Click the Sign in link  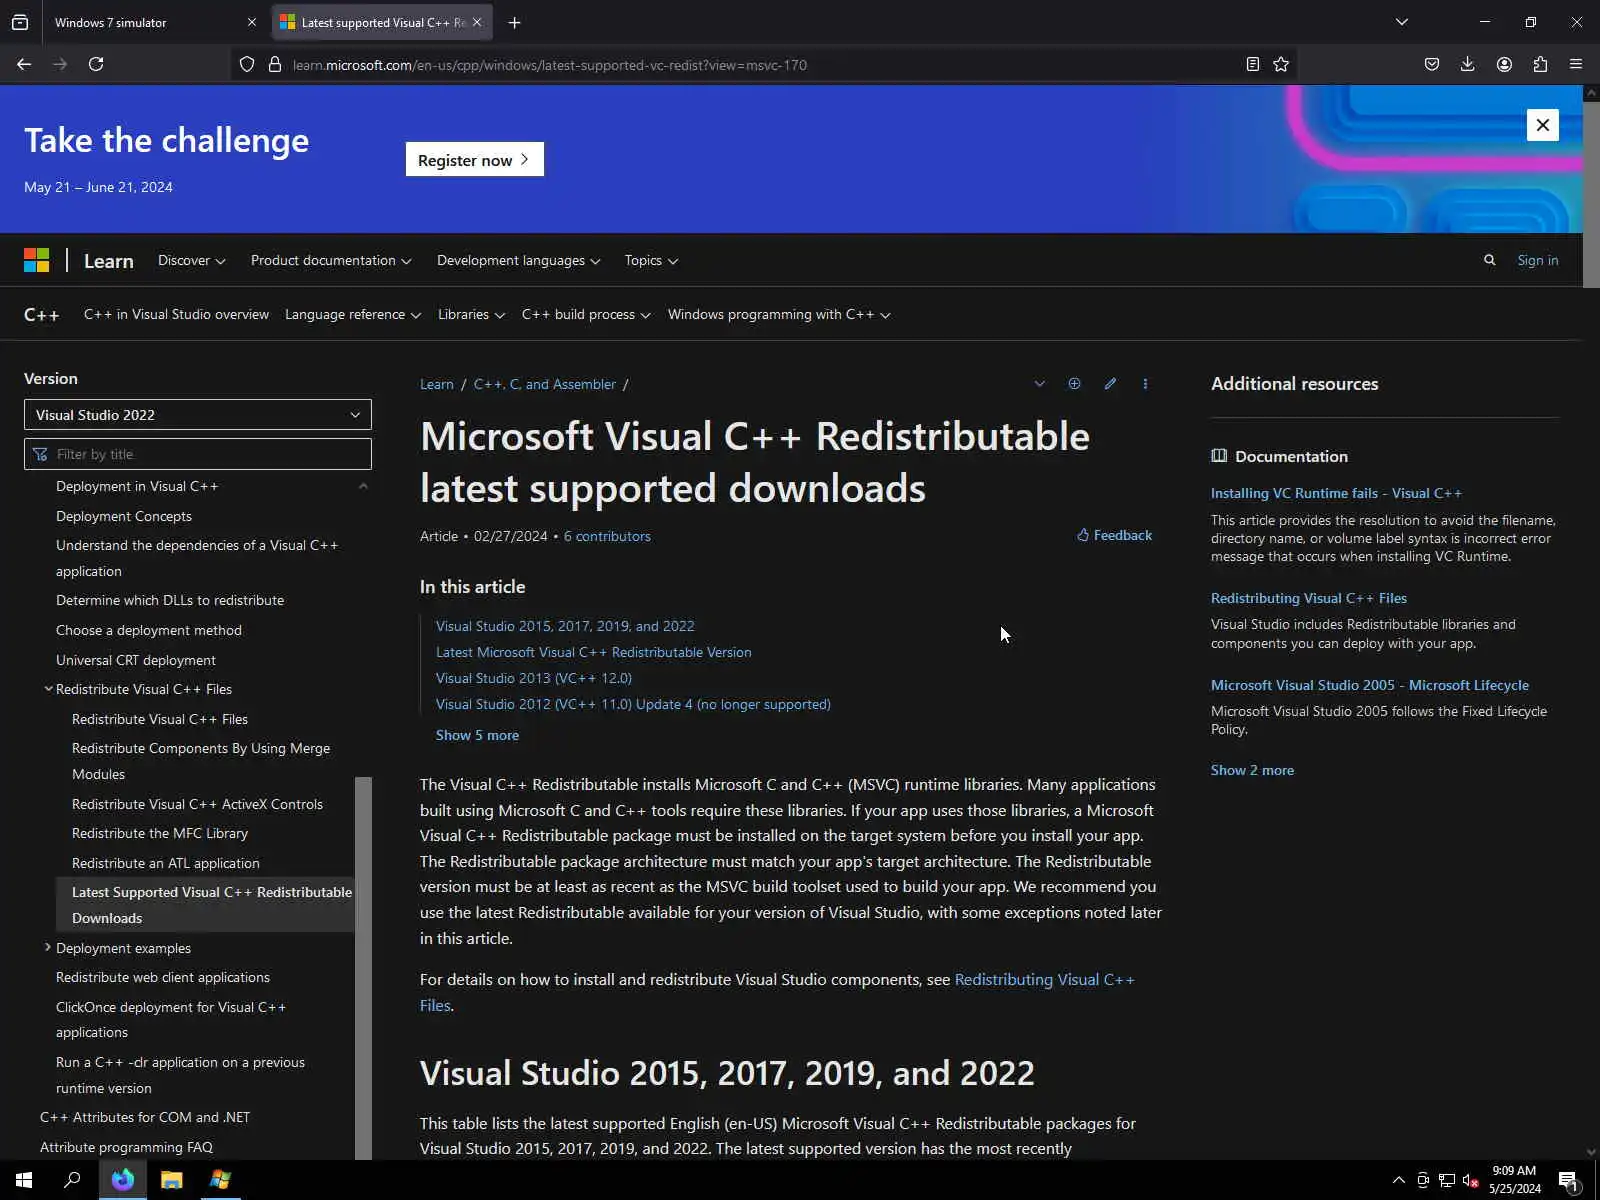[x=1537, y=260]
